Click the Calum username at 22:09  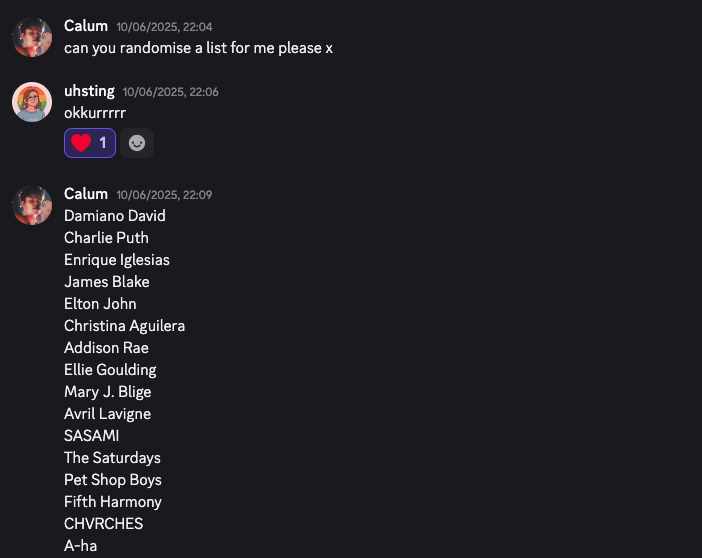tap(86, 194)
